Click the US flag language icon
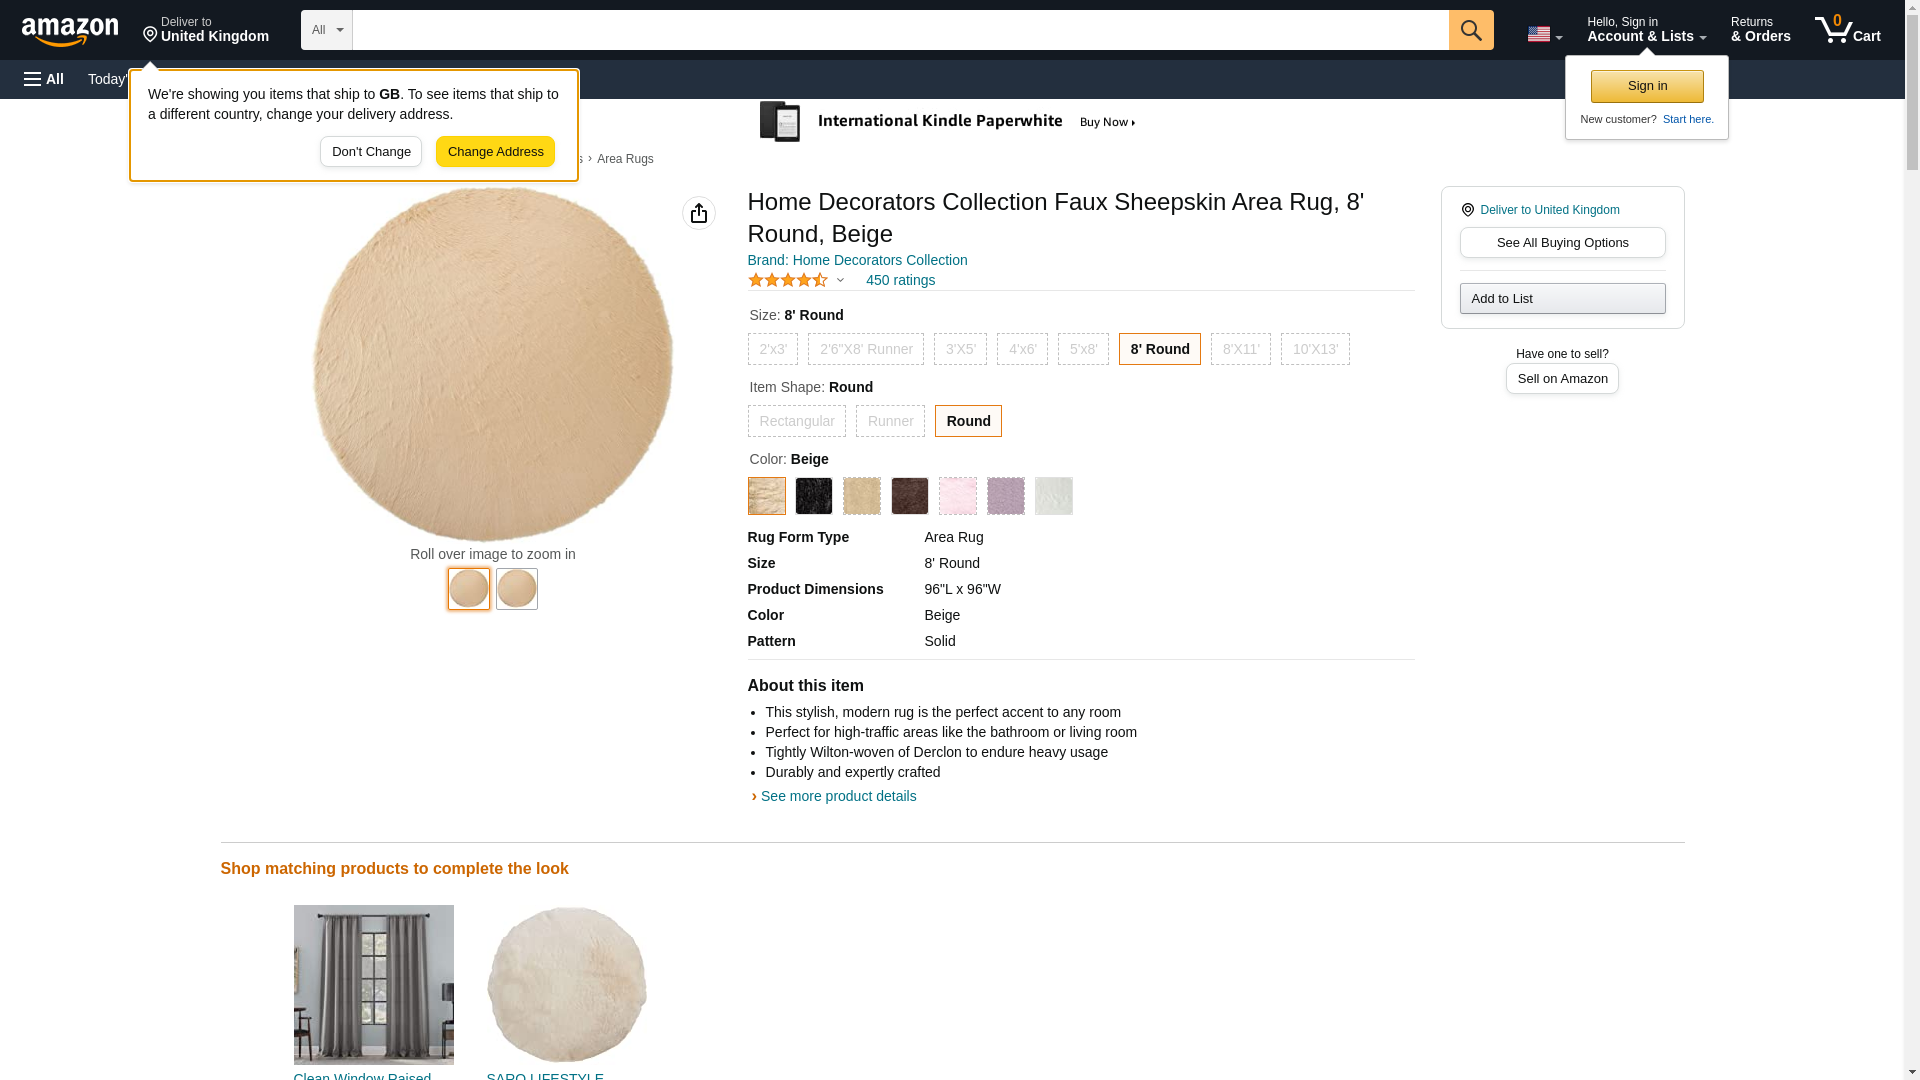The height and width of the screenshot is (1080, 1920). (1543, 34)
